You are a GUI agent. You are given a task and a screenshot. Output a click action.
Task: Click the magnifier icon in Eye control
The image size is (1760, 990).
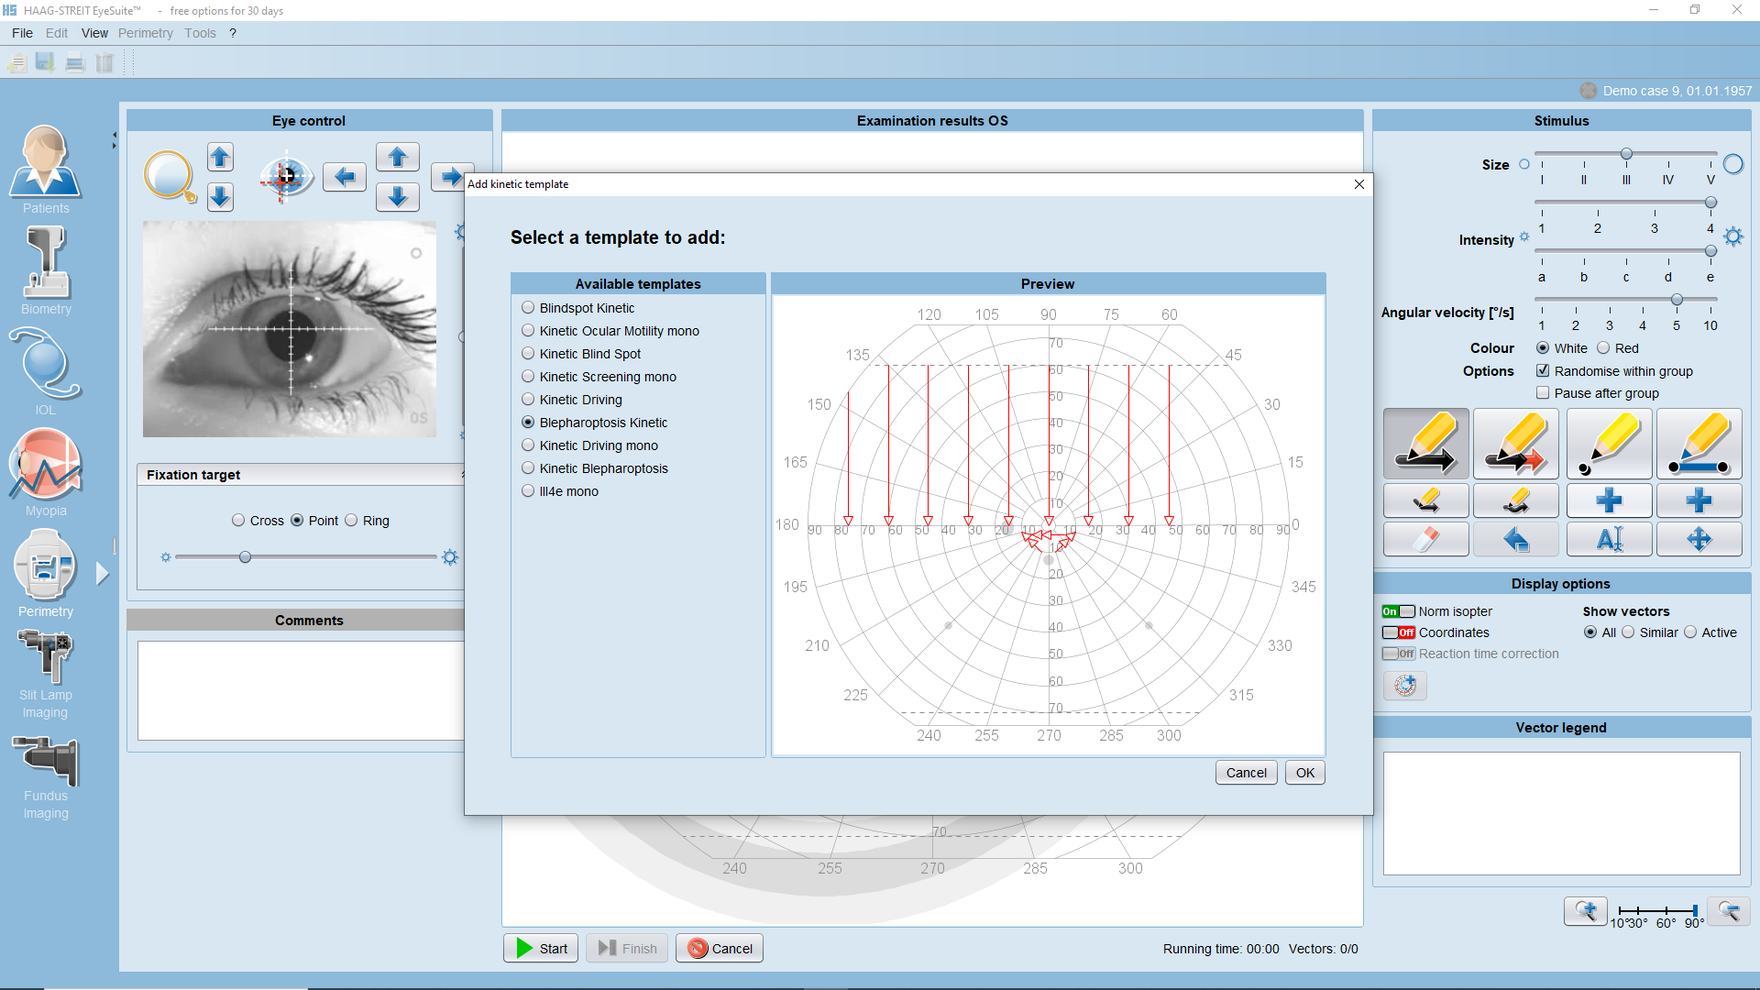click(169, 176)
